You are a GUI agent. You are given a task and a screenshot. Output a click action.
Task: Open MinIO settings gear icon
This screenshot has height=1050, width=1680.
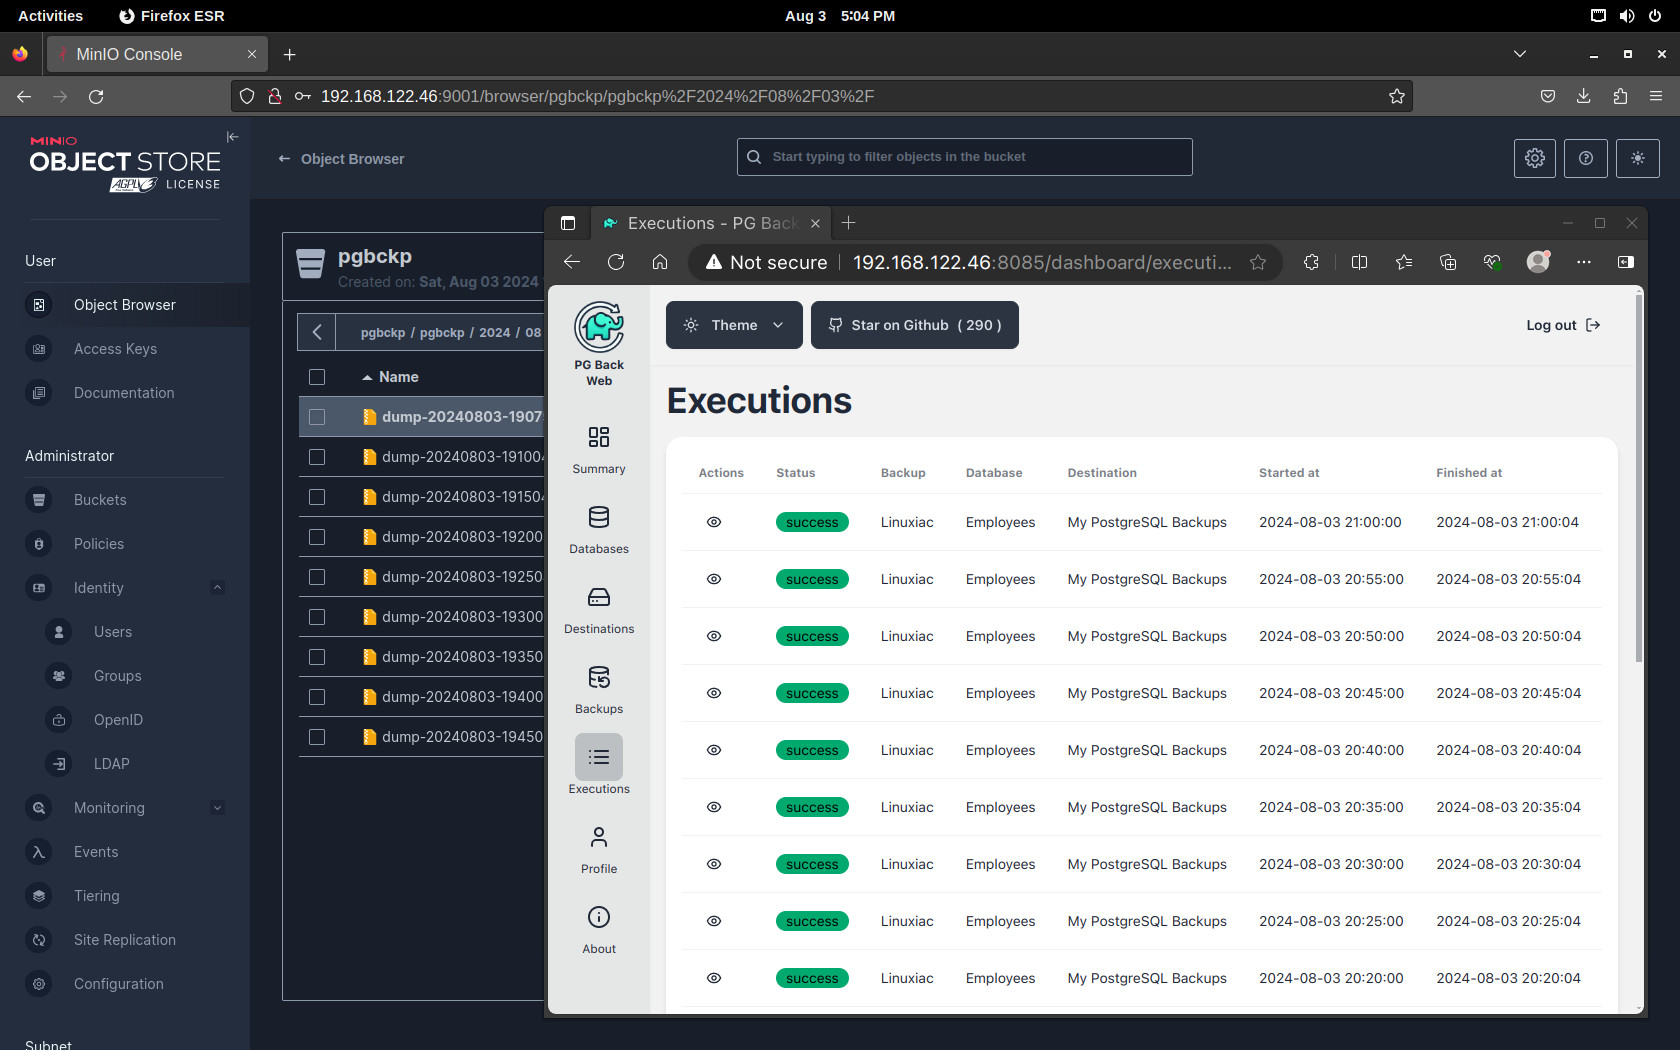[x=1535, y=158]
